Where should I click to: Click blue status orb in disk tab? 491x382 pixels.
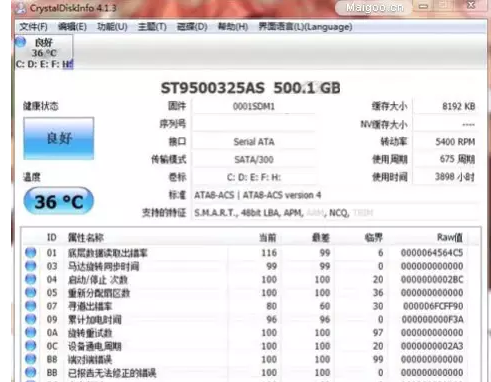pos(21,42)
